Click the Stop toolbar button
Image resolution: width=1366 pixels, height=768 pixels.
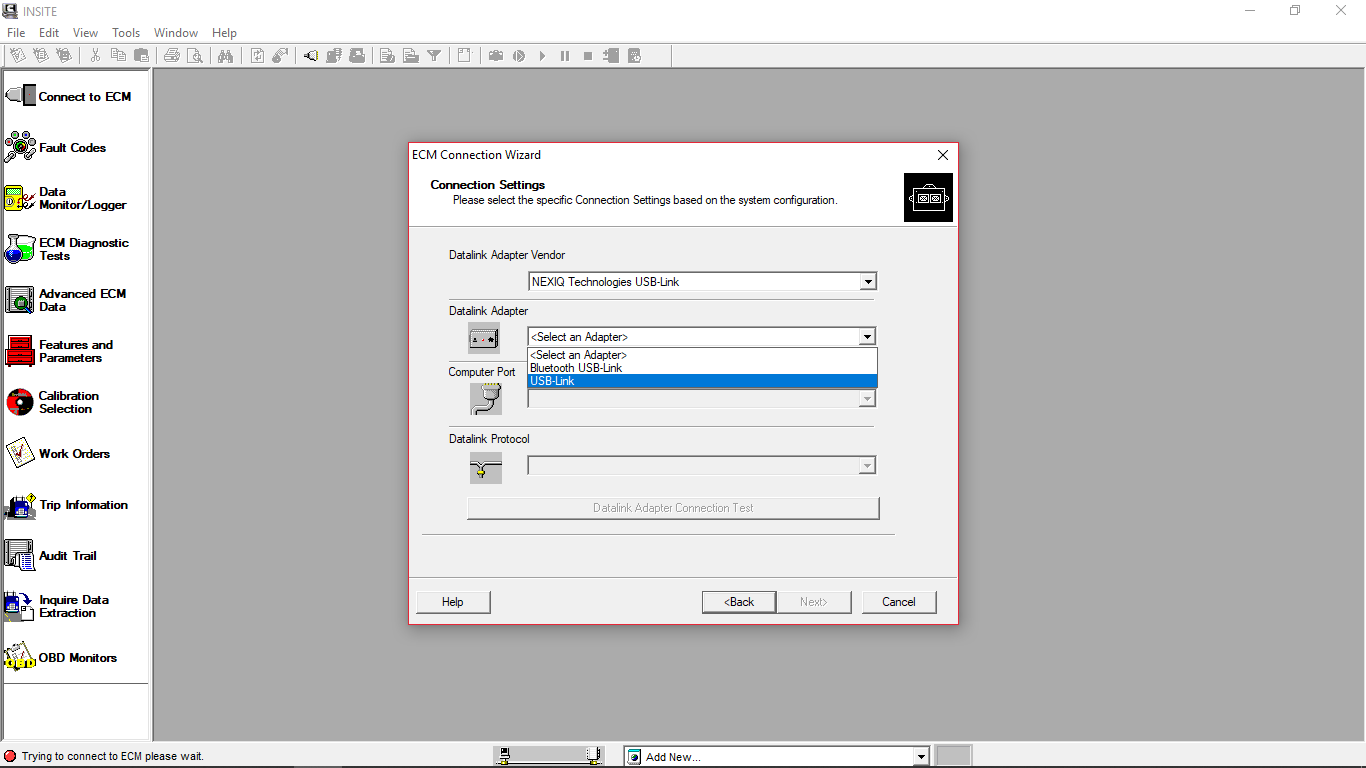(588, 56)
